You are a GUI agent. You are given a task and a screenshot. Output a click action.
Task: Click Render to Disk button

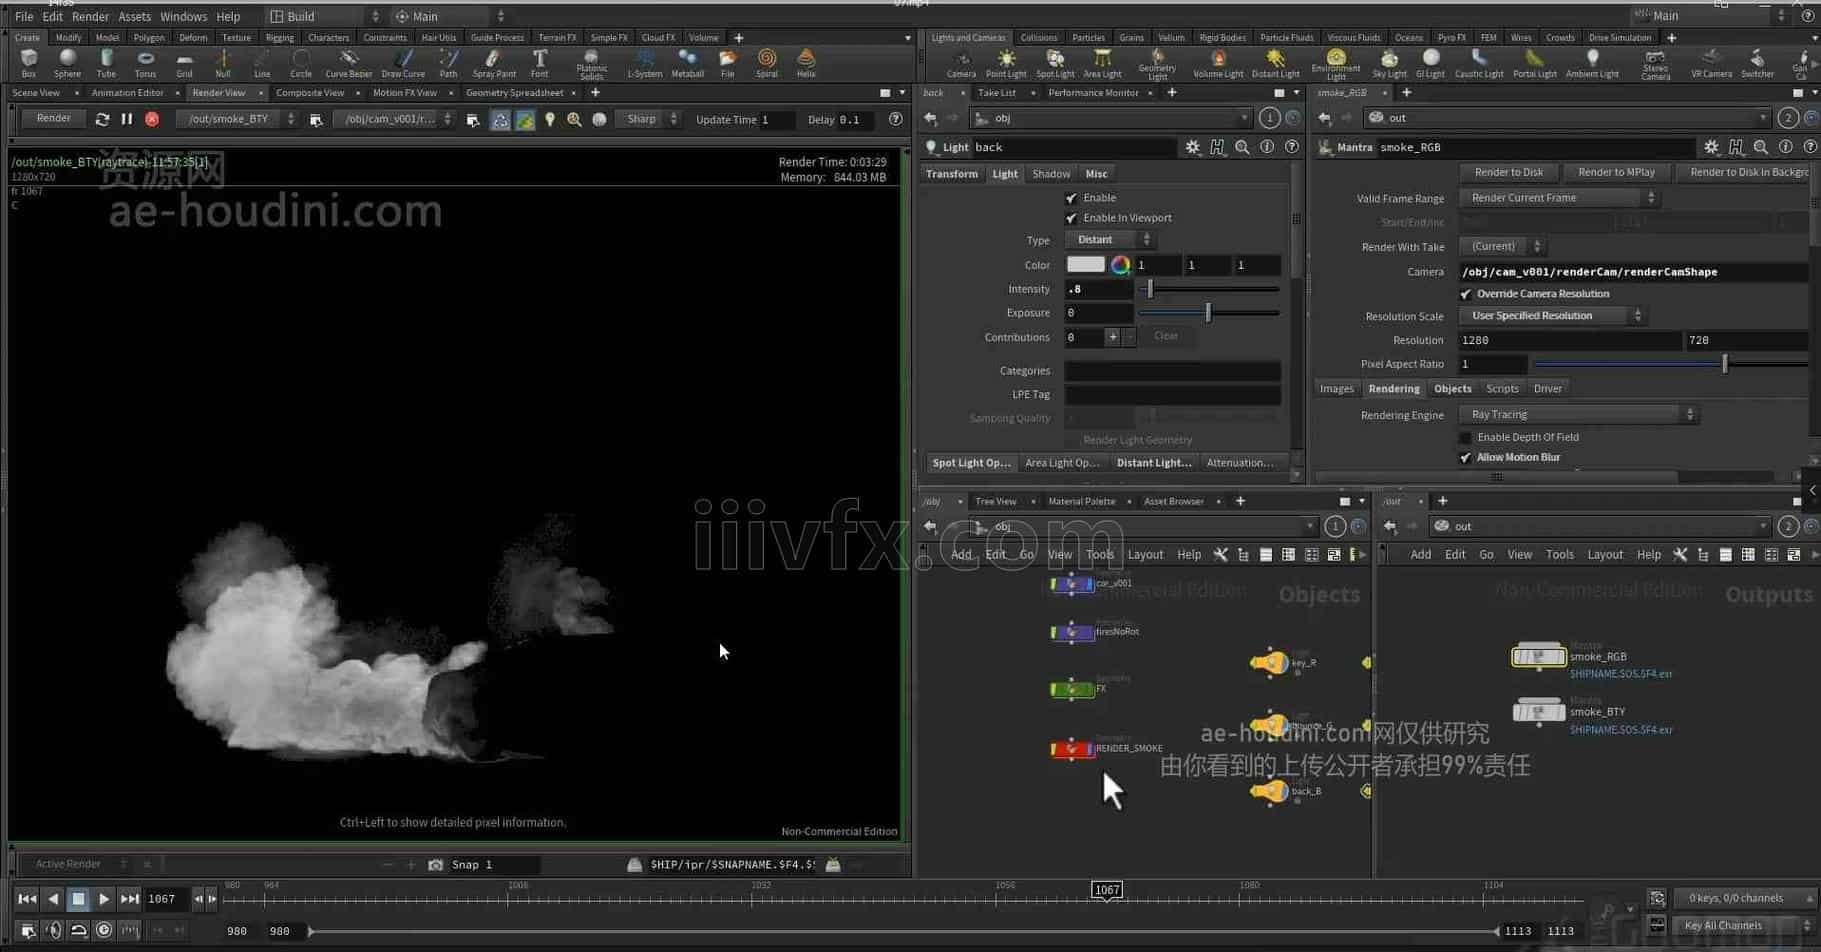[x=1508, y=172]
